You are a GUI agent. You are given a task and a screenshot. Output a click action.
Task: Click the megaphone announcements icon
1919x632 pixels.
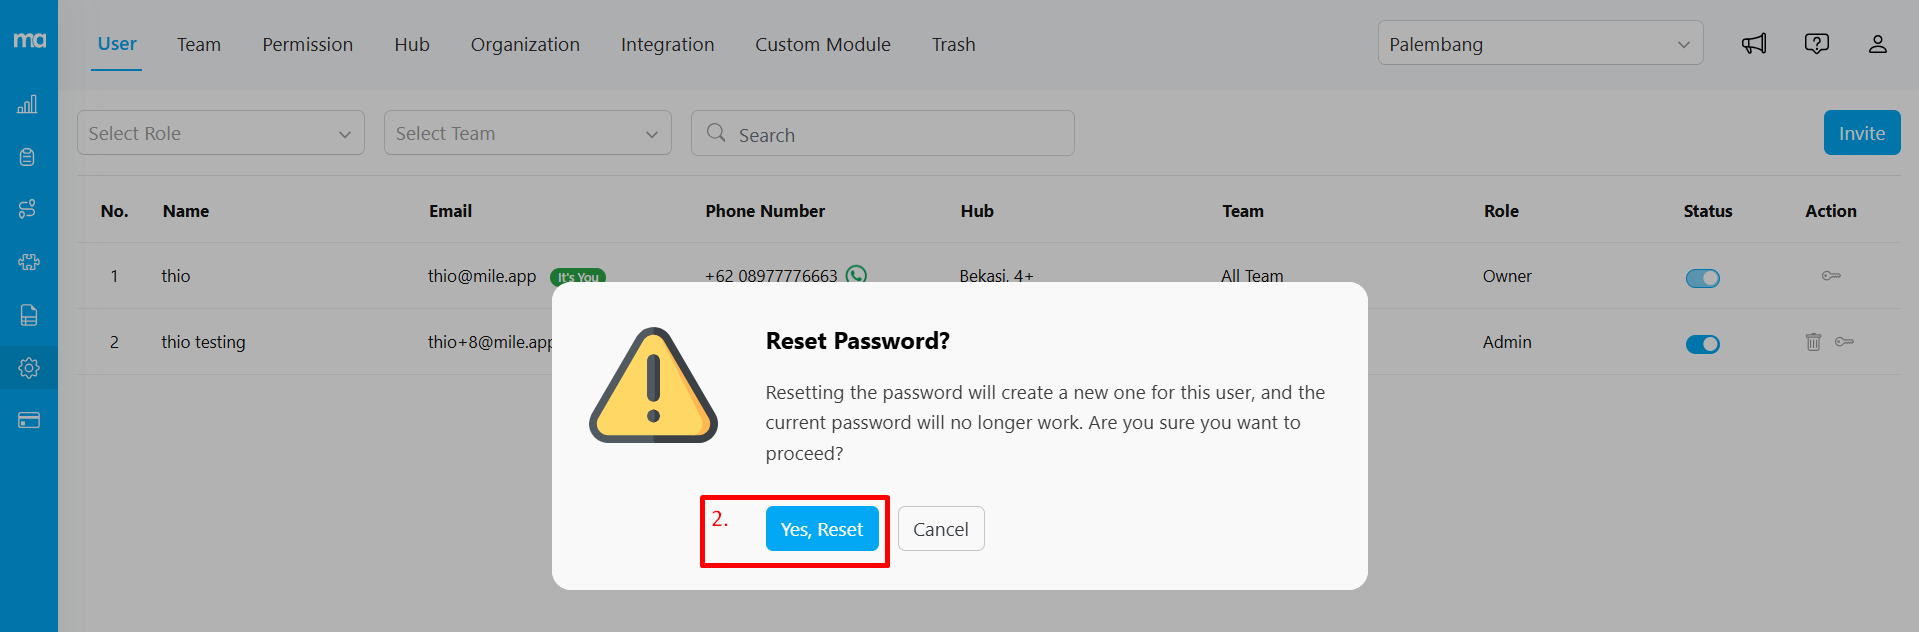[1754, 44]
